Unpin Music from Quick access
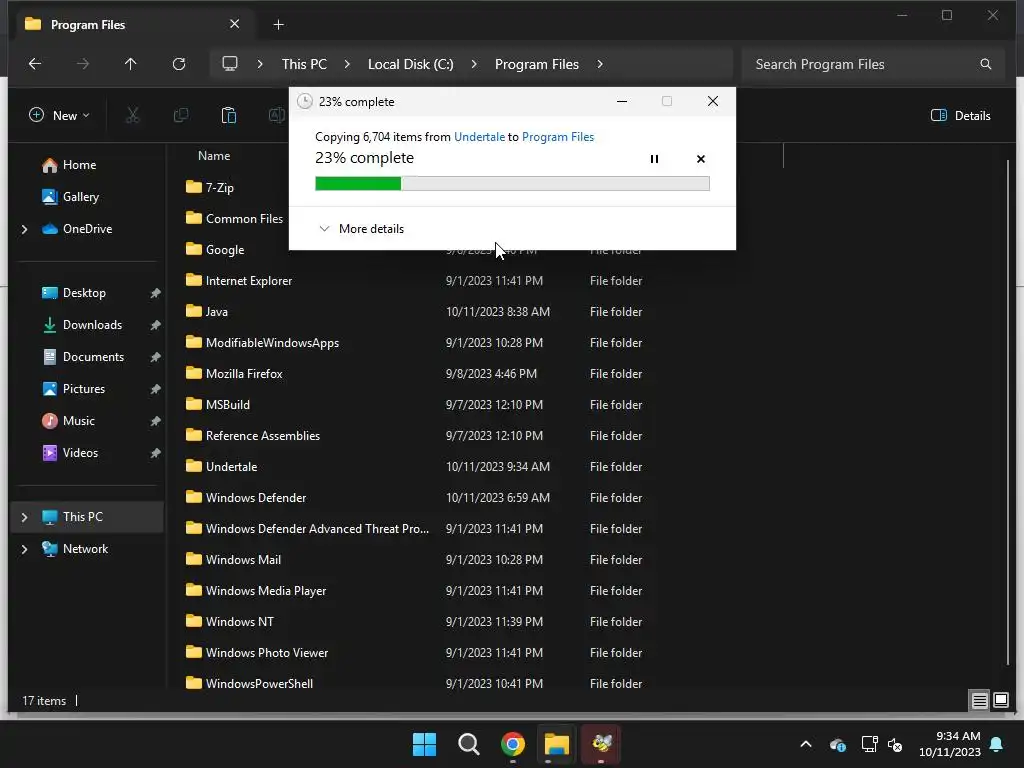Image resolution: width=1024 pixels, height=768 pixels. click(155, 421)
